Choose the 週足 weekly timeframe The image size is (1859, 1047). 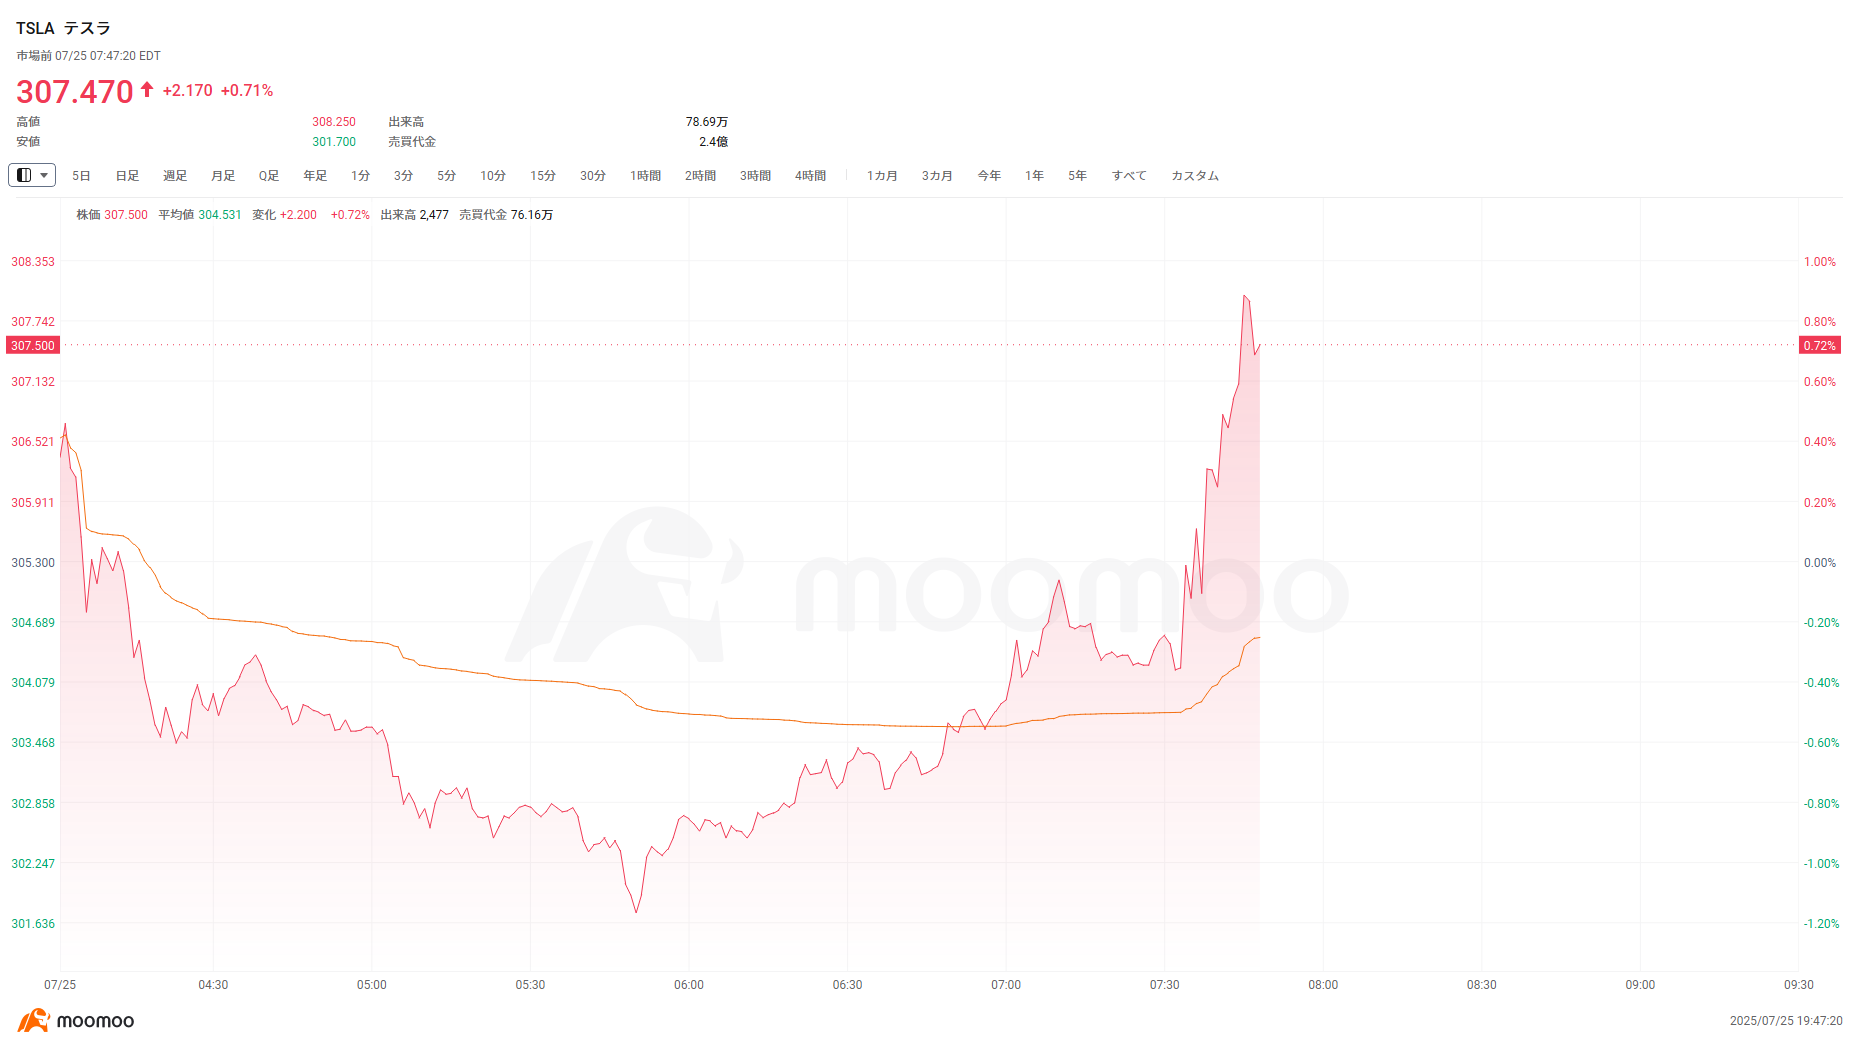(x=175, y=176)
